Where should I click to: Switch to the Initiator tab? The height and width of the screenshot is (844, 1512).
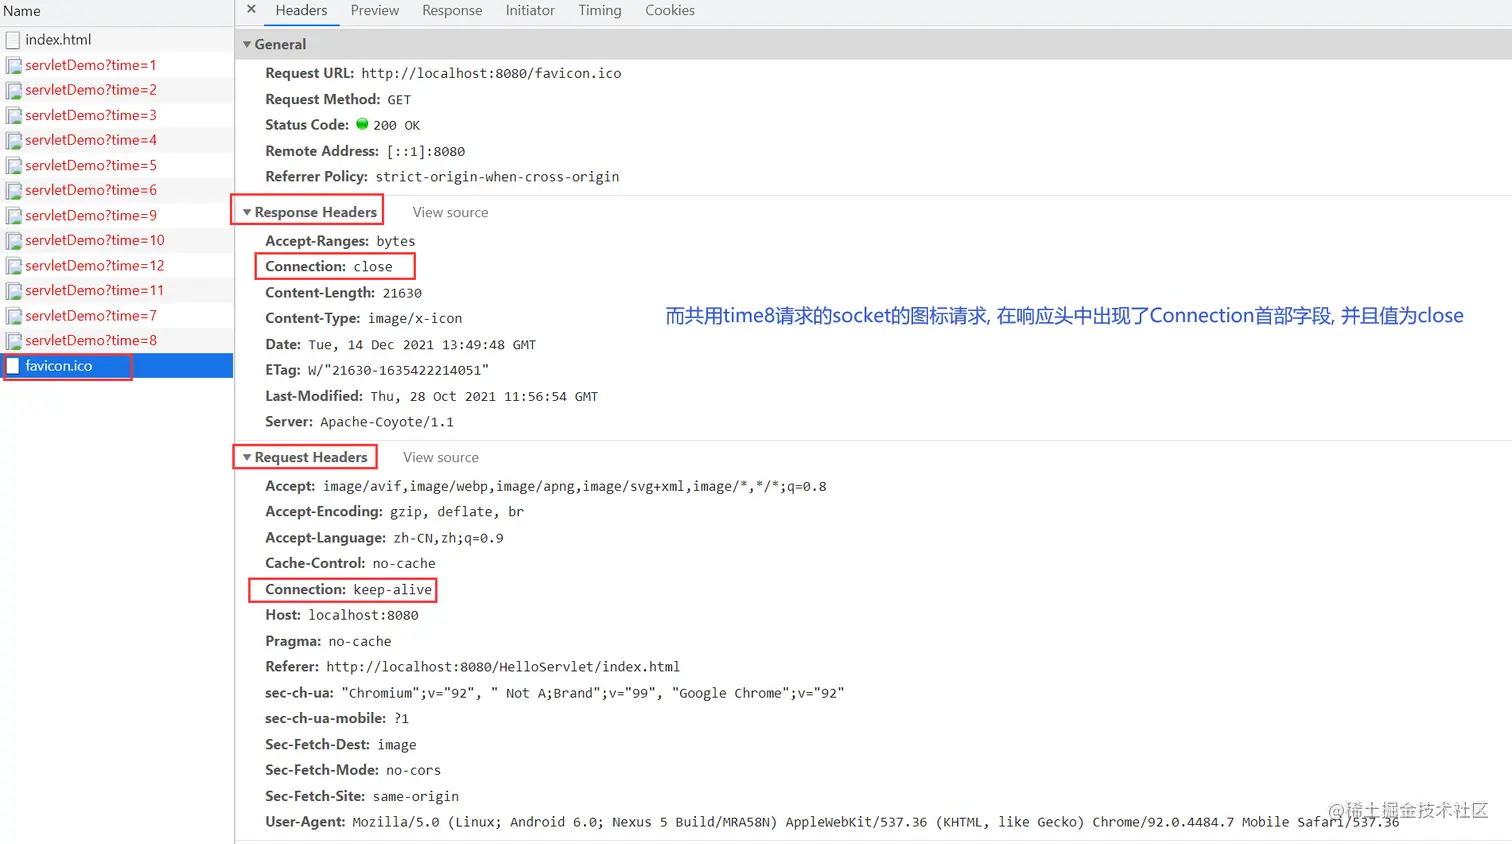[530, 10]
